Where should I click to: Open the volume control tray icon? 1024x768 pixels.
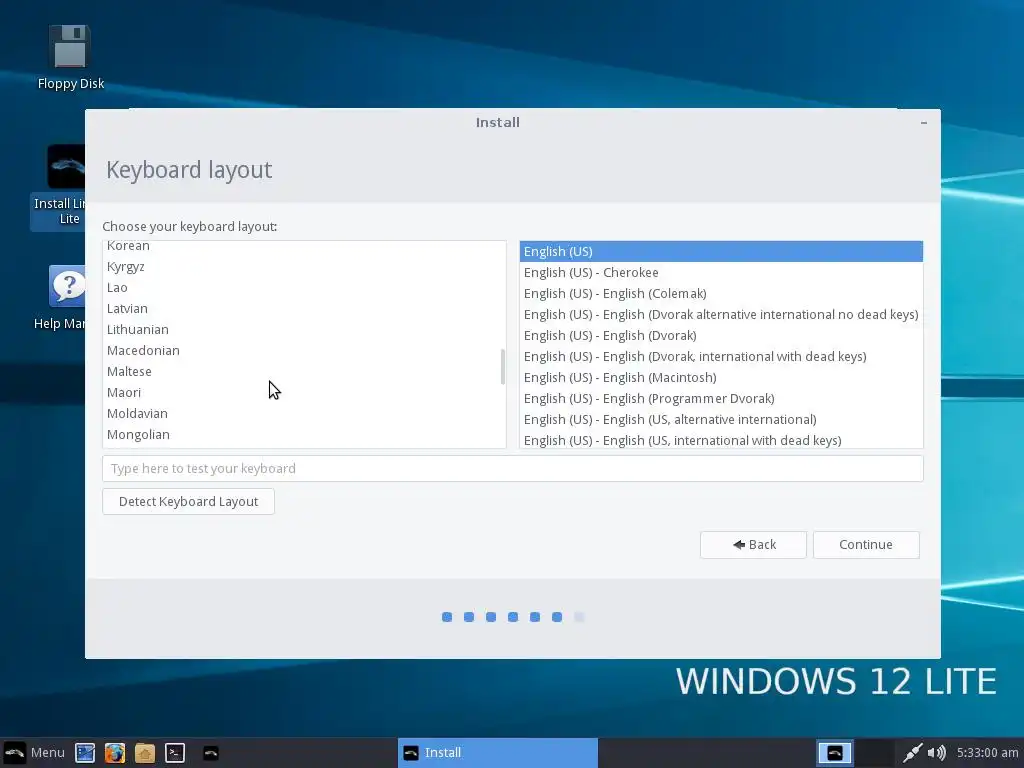936,753
